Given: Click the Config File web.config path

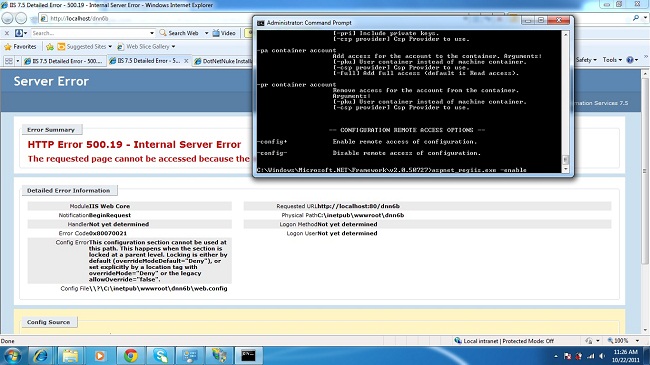Looking at the screenshot, I should 158,288.
